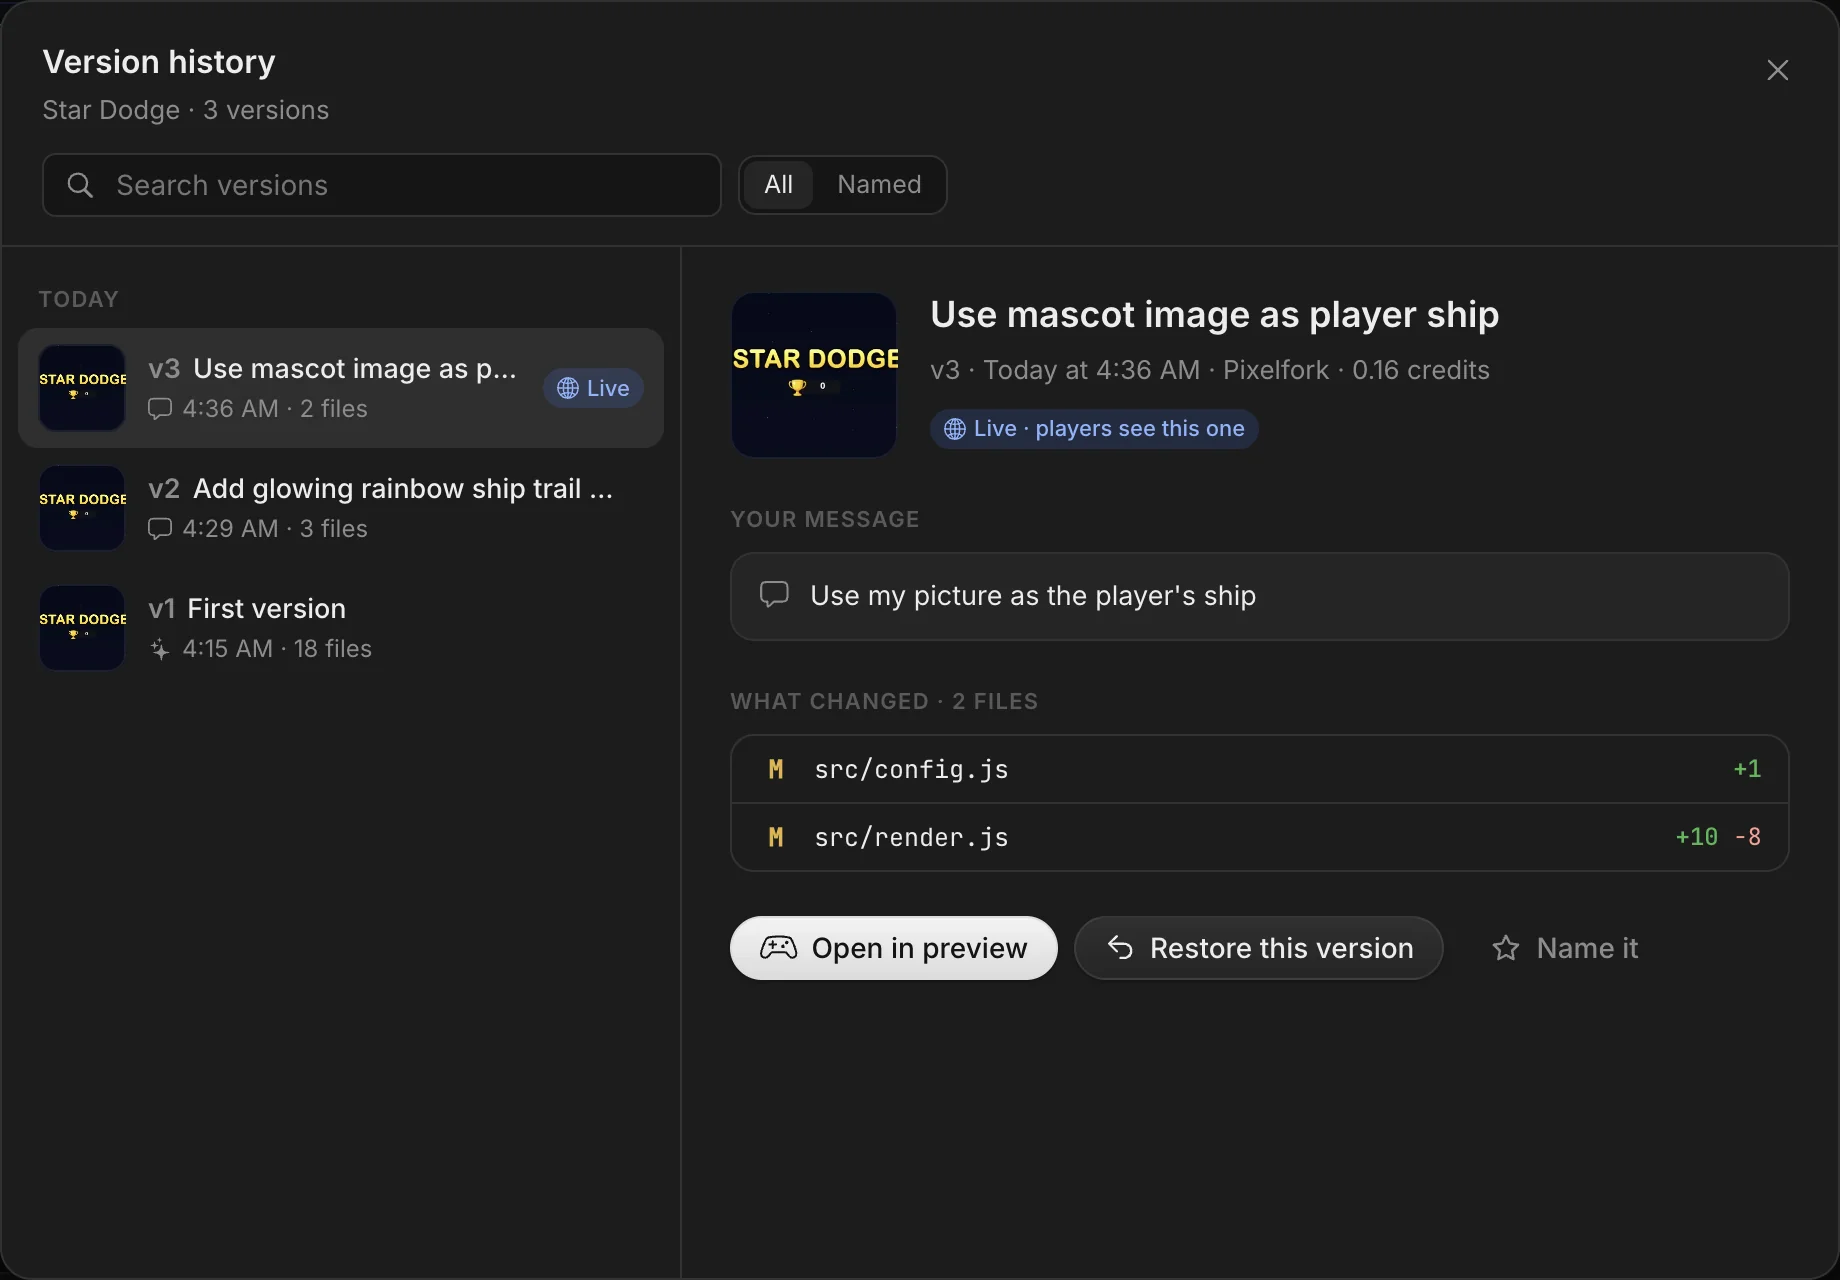This screenshot has width=1840, height=1280.
Task: Click the chat bubble icon beside 4:29 AM
Action: [160, 529]
